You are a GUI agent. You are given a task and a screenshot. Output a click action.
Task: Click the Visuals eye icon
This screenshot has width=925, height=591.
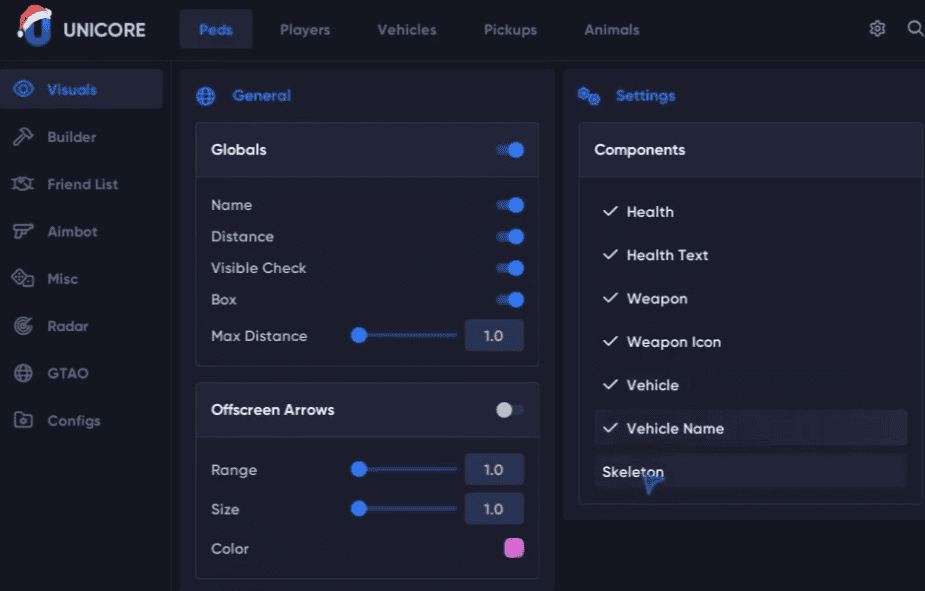pyautogui.click(x=24, y=89)
